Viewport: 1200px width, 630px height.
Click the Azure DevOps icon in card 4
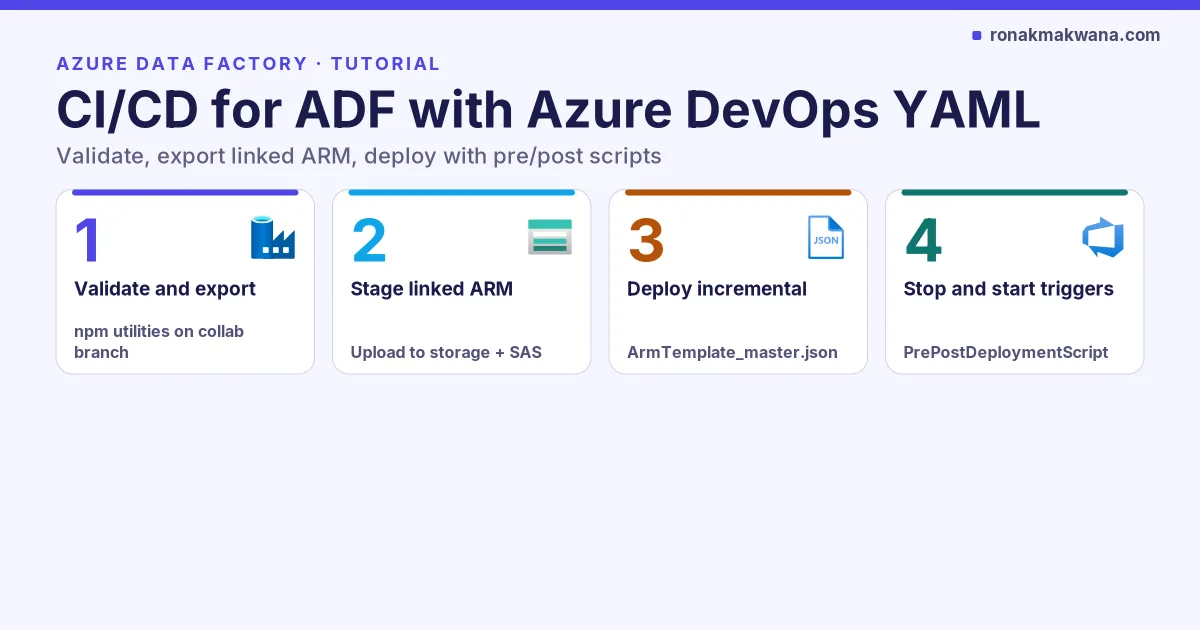[1103, 238]
